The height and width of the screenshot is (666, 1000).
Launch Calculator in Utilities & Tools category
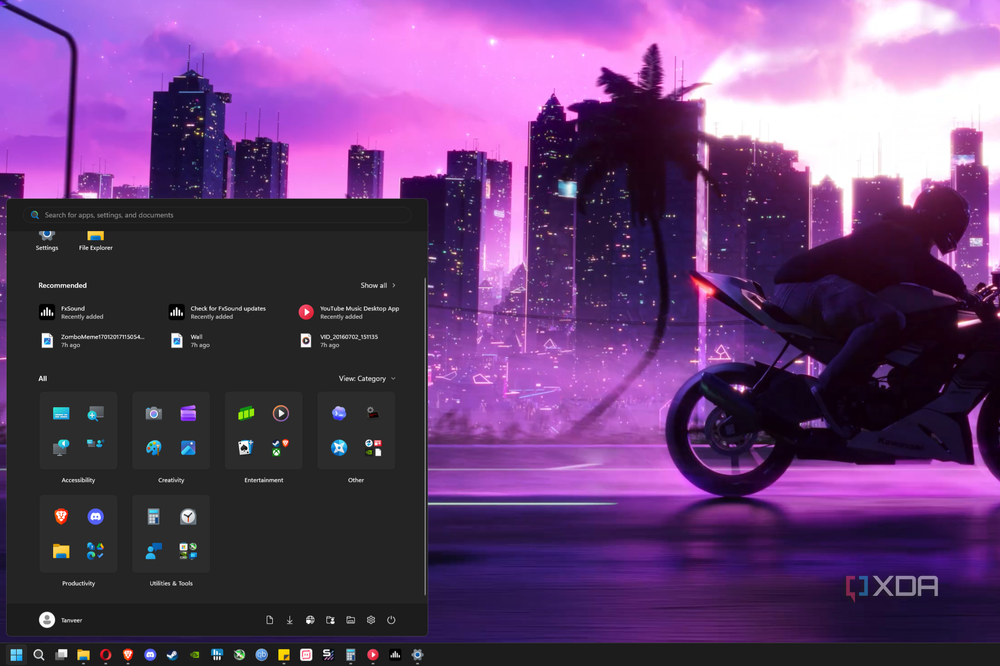154,517
